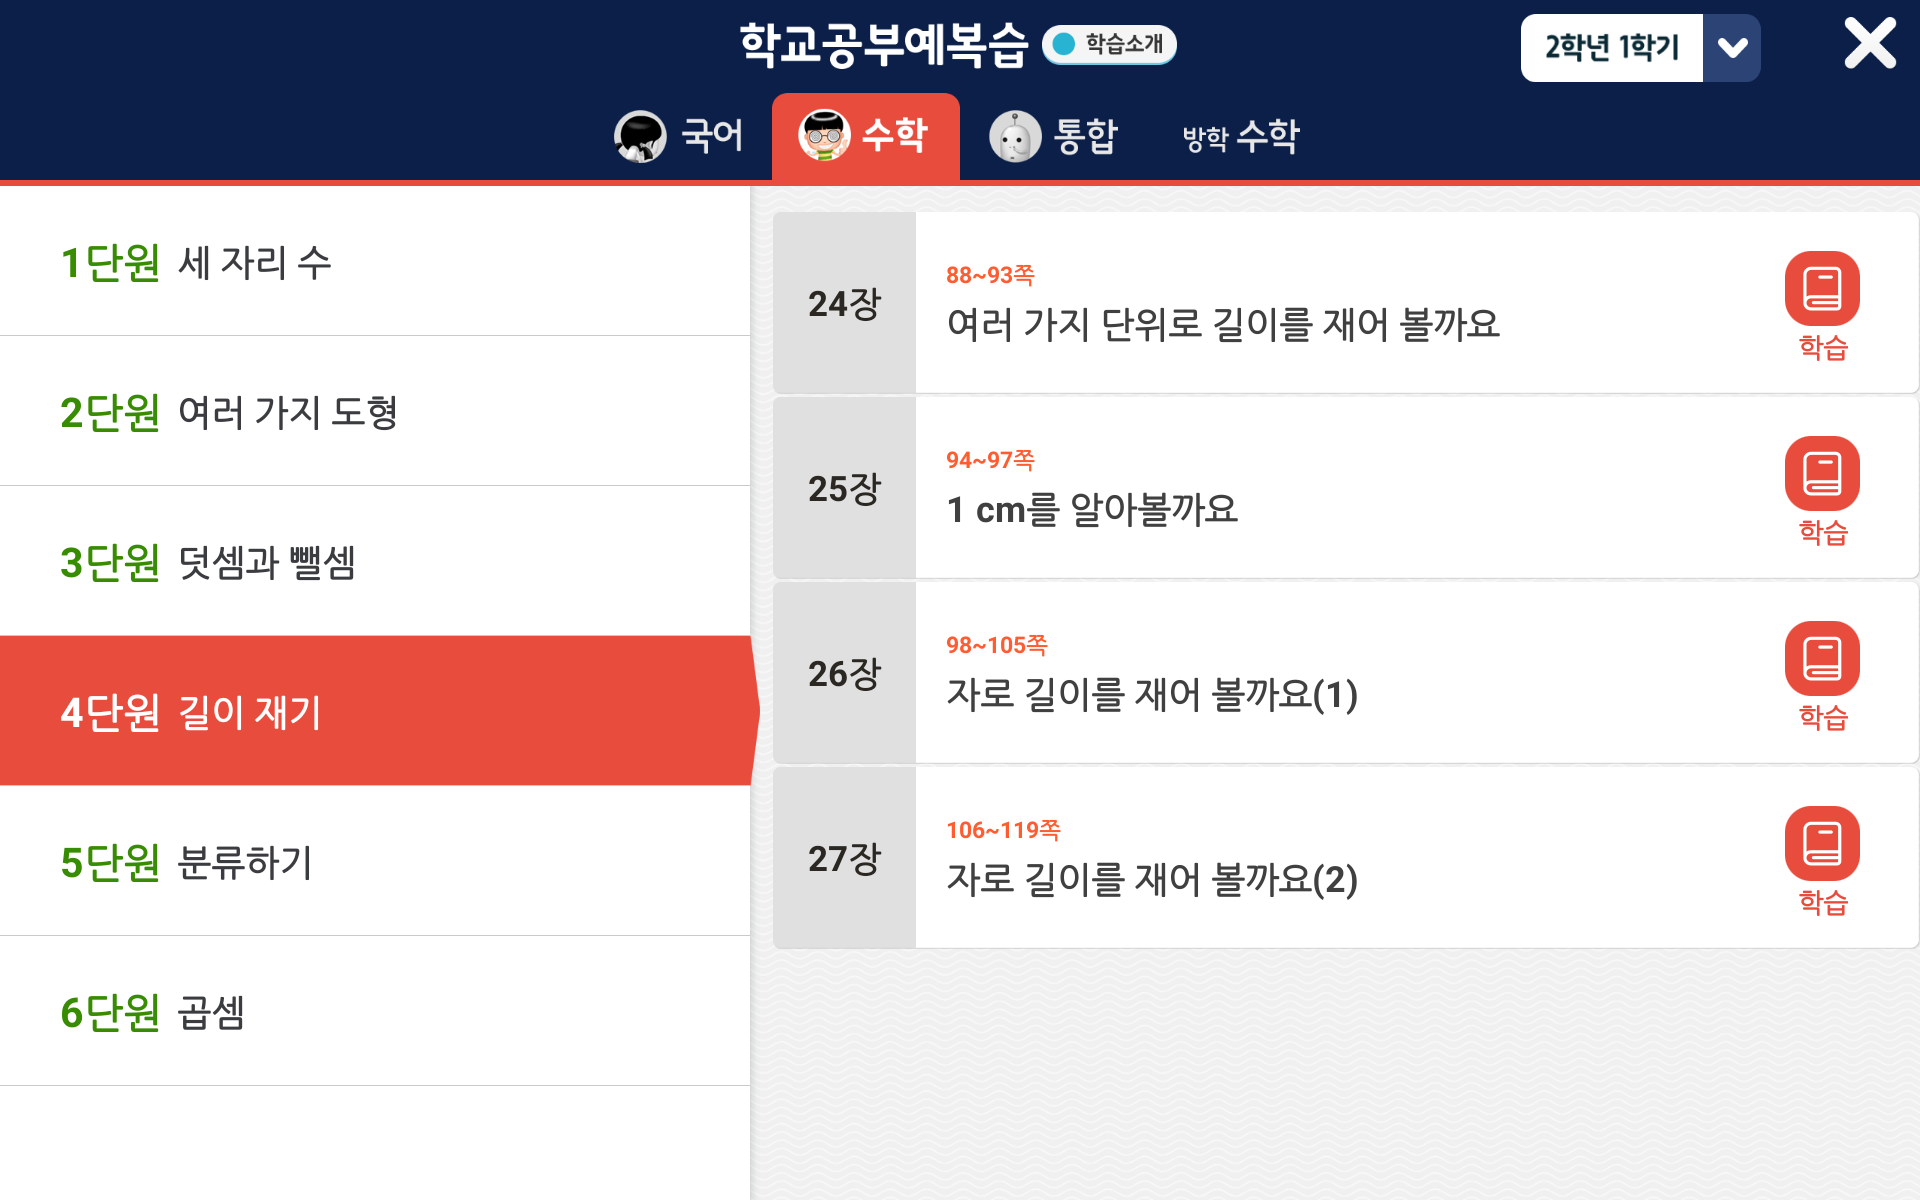Open study book icon for chapter 24

(1821, 289)
